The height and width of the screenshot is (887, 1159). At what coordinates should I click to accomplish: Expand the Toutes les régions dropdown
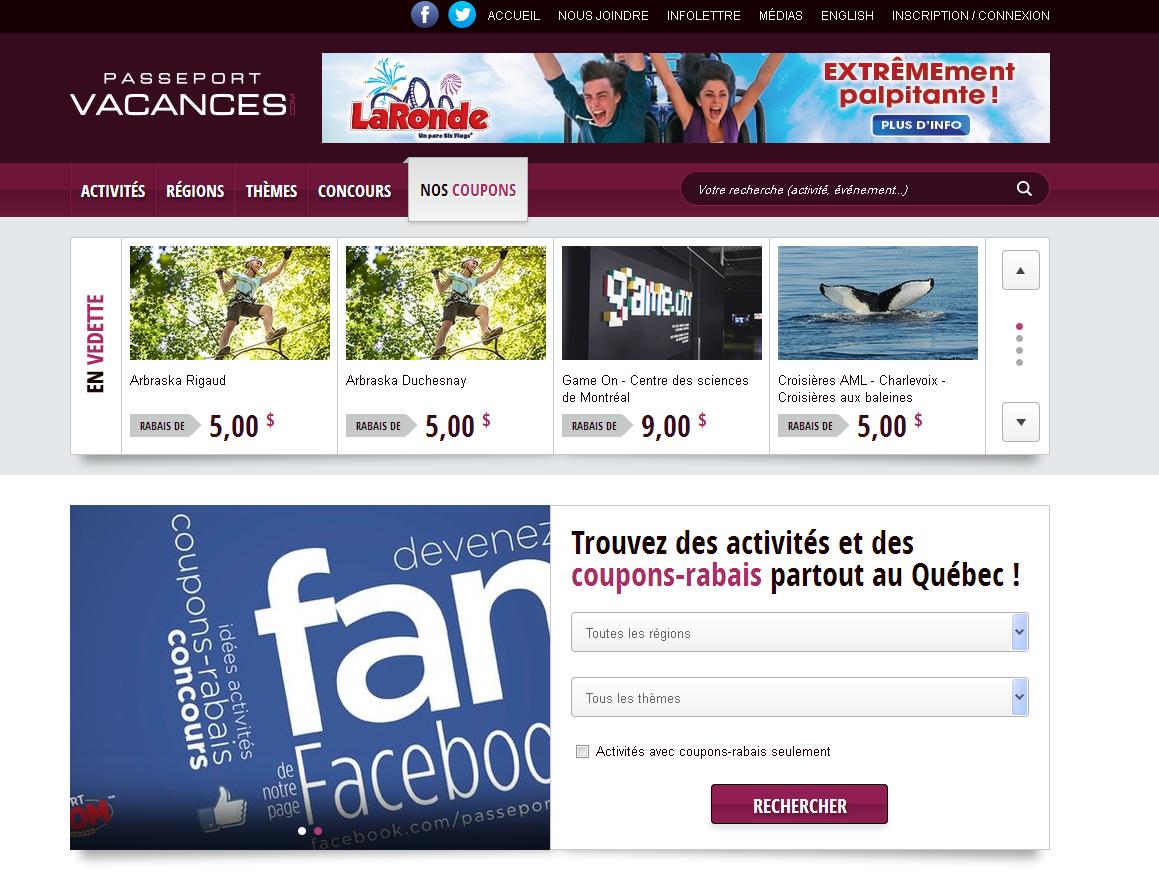(x=799, y=633)
